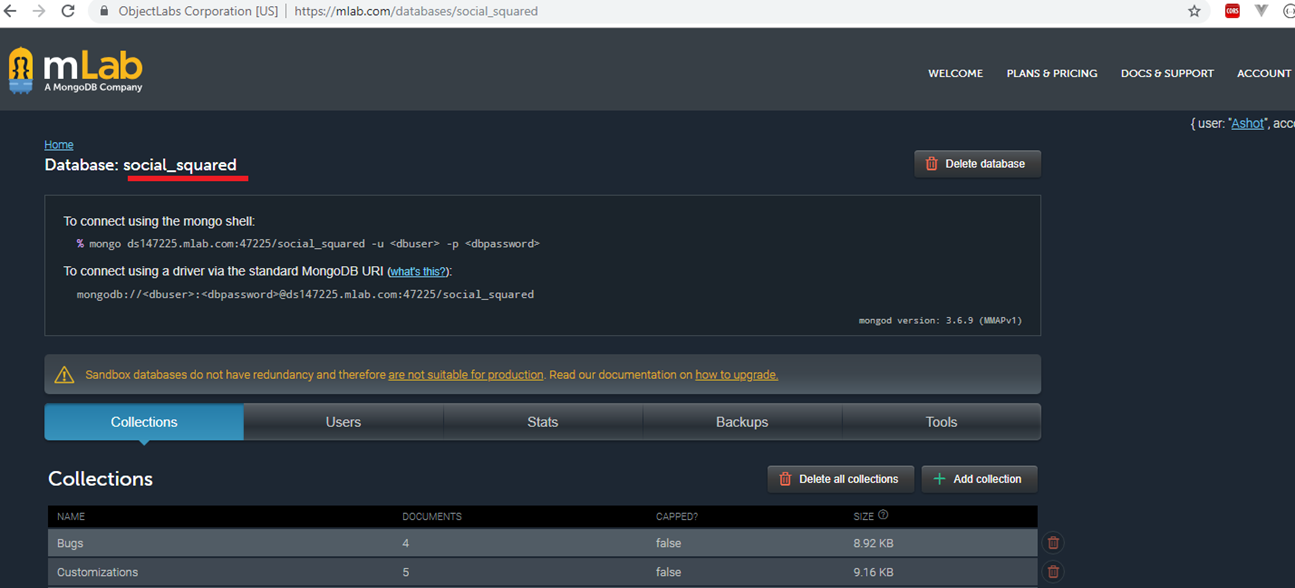
Task: Follow the Home breadcrumb link
Action: (x=59, y=145)
